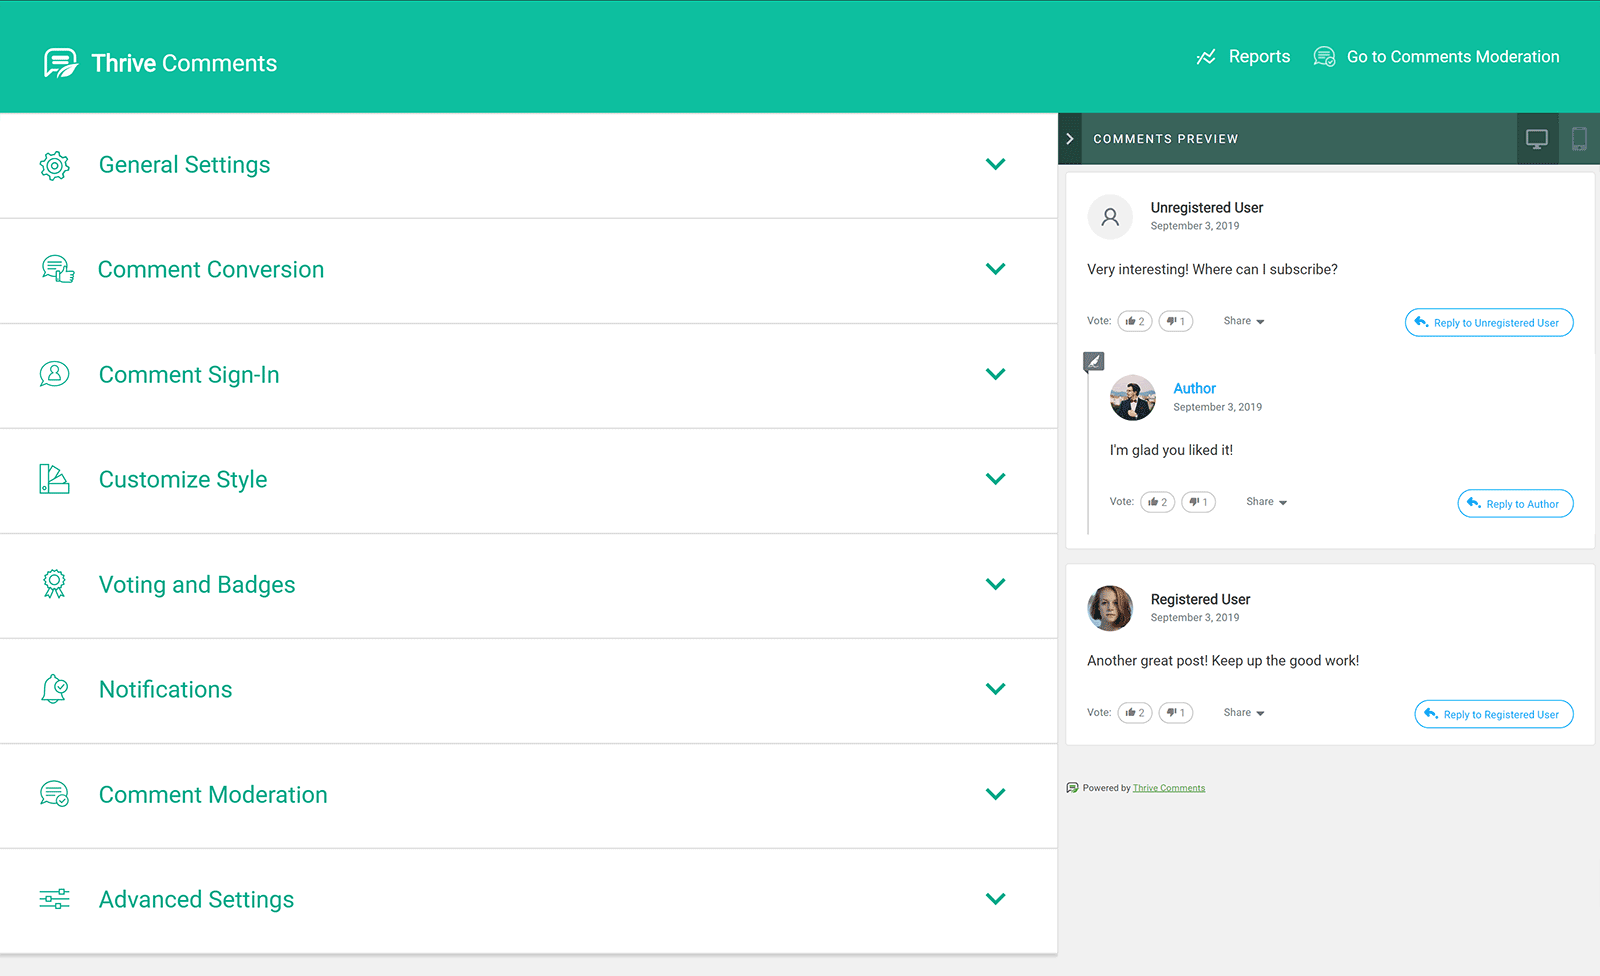Open the Thrive Comments powered-by link
Viewport: 1600px width, 976px height.
tap(1169, 788)
